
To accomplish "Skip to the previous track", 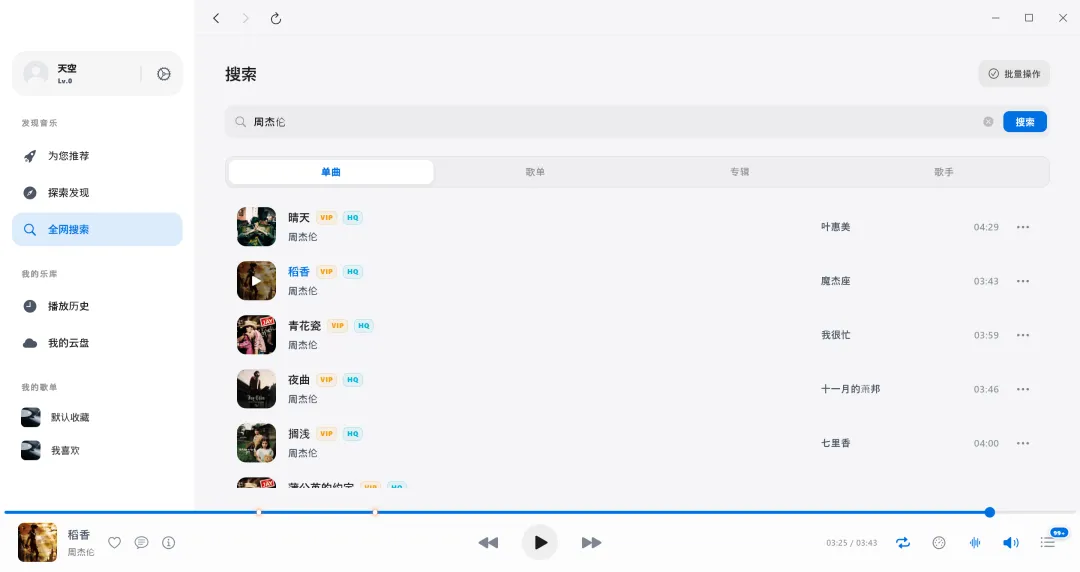I will pos(488,543).
